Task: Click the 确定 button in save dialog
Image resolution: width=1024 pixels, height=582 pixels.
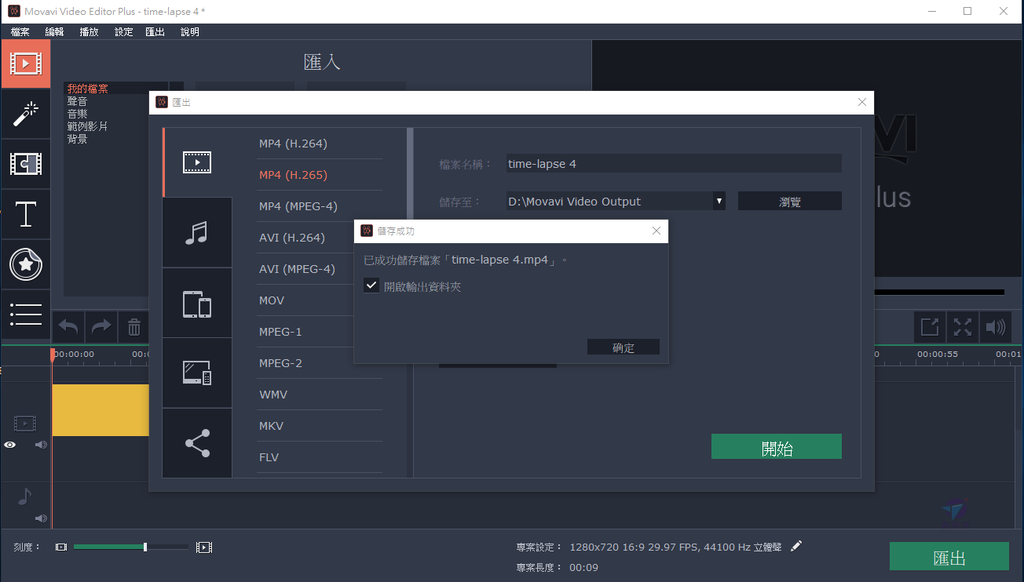Action: (x=623, y=347)
